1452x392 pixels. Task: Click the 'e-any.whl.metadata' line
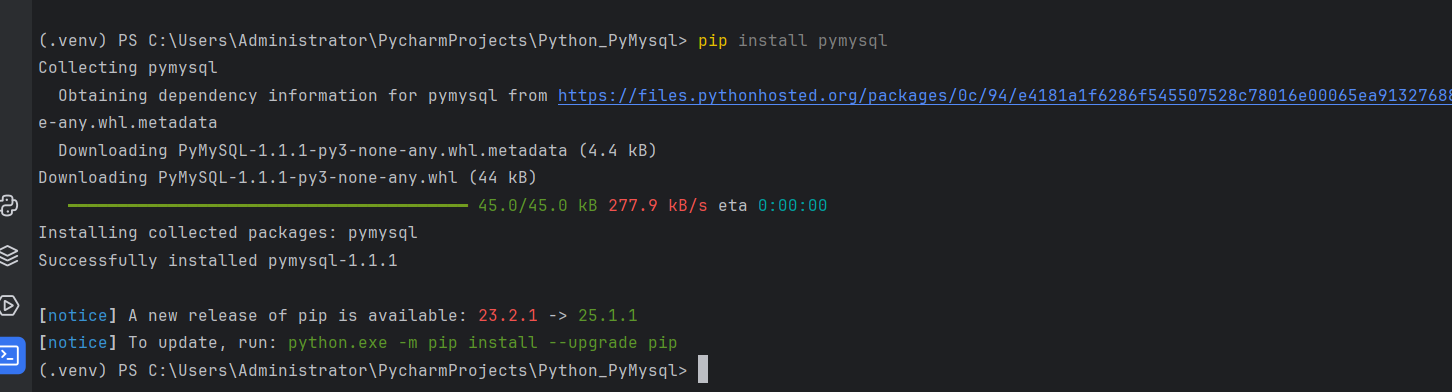pyautogui.click(x=128, y=123)
